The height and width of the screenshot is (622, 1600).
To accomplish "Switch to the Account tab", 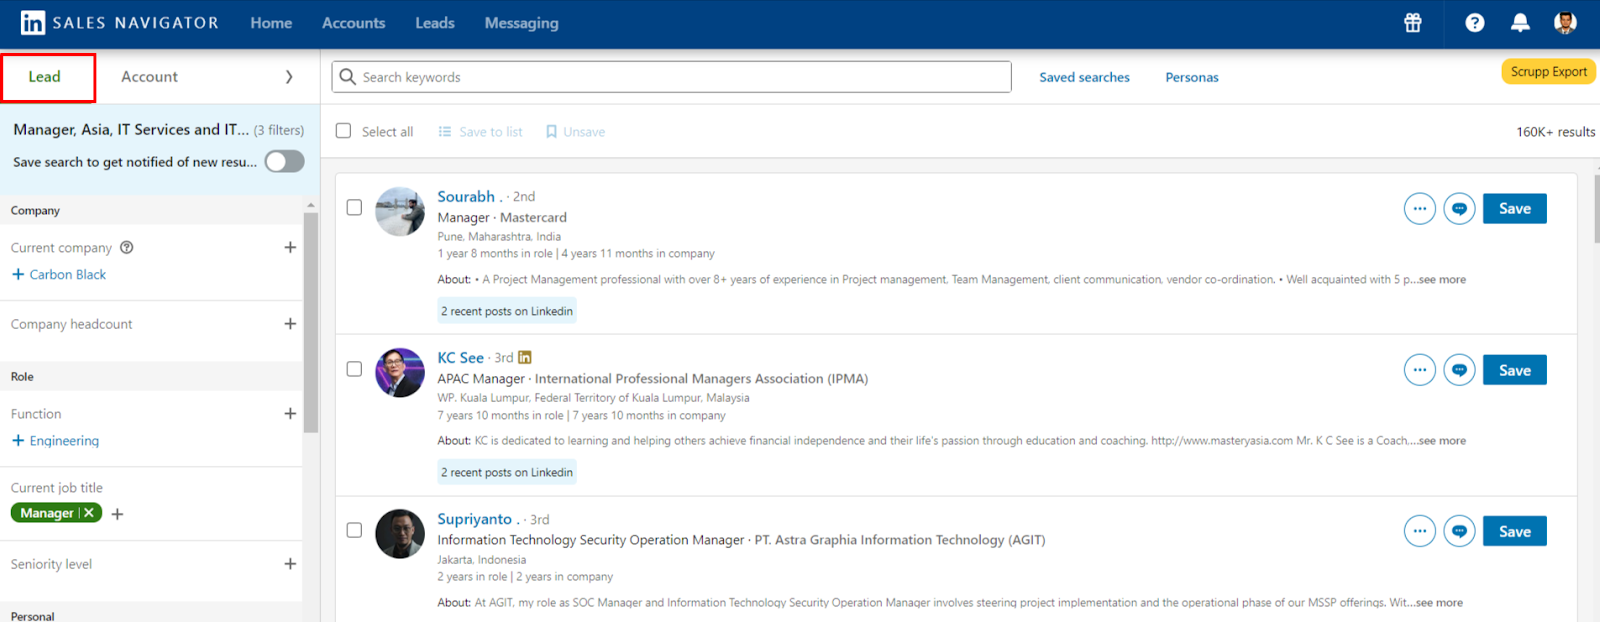I will pos(149,77).
